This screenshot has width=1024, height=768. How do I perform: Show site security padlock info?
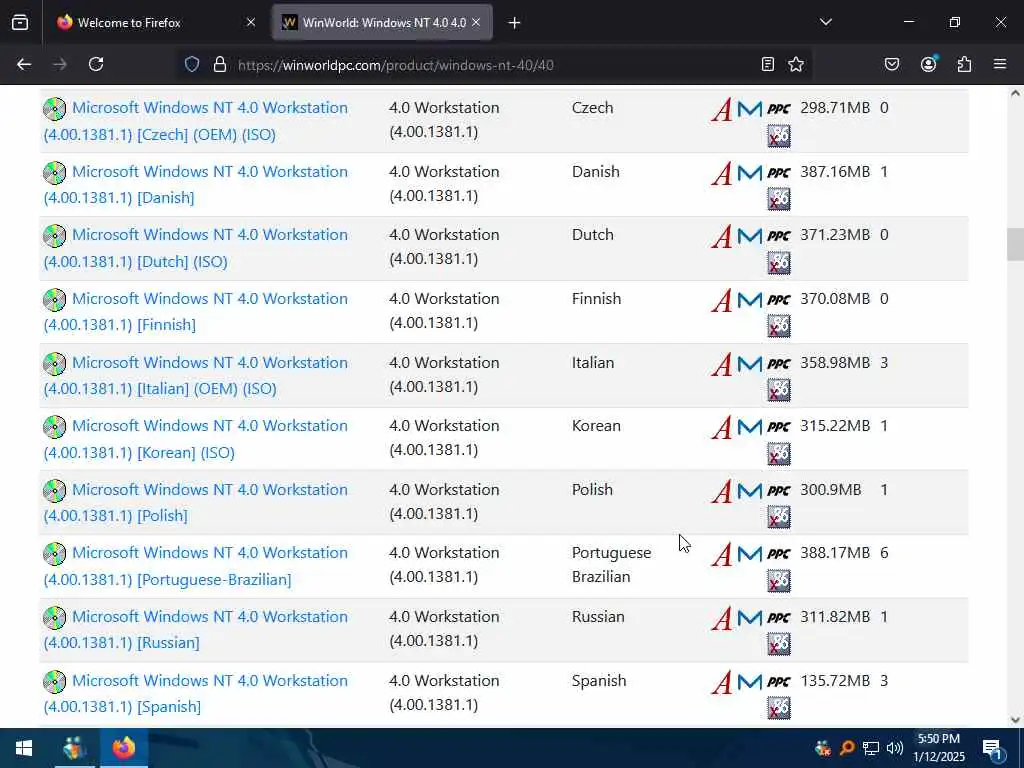(x=219, y=64)
